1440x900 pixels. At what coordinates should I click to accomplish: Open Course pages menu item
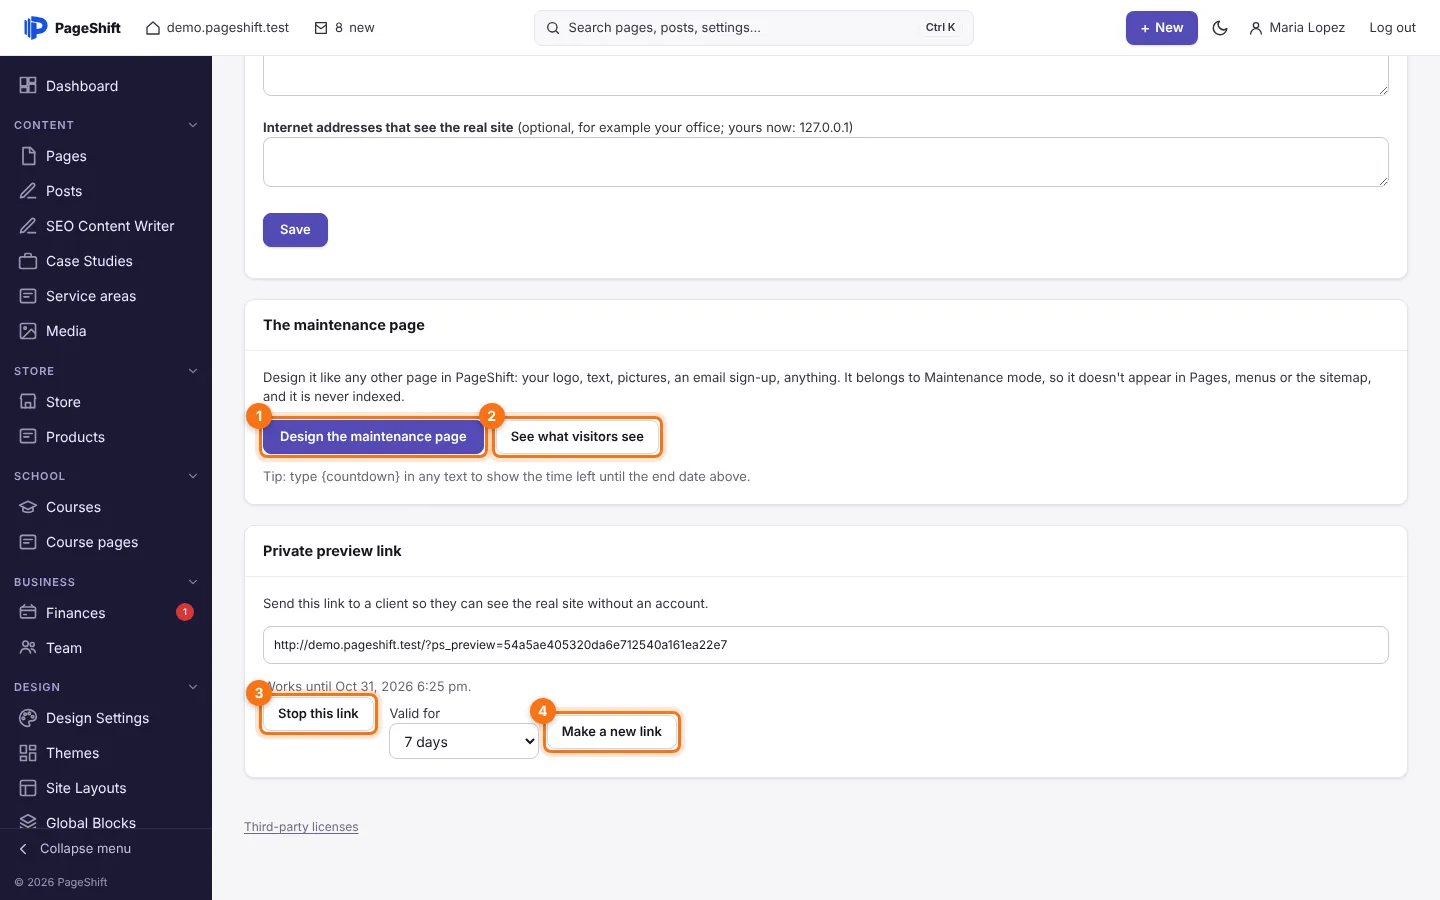coord(106,542)
